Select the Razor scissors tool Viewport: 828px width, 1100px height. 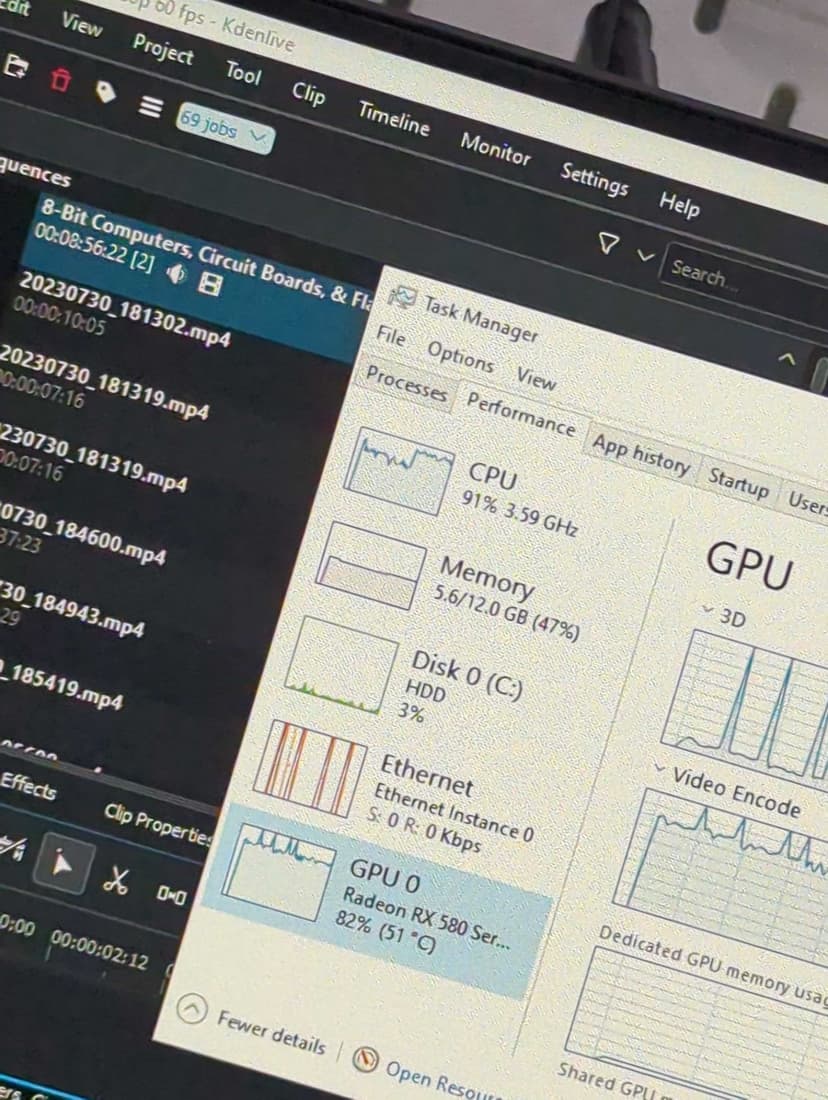[117, 880]
